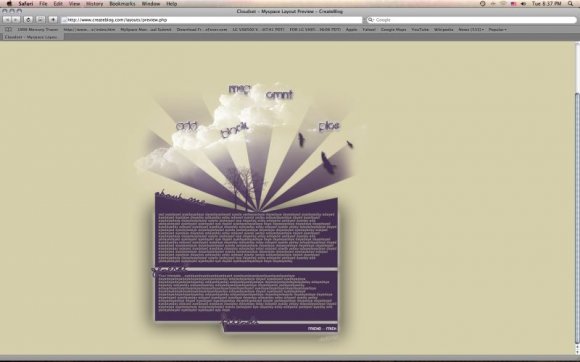The height and width of the screenshot is (362, 580).
Task: Open the US flag input menu
Action: tap(513, 4)
